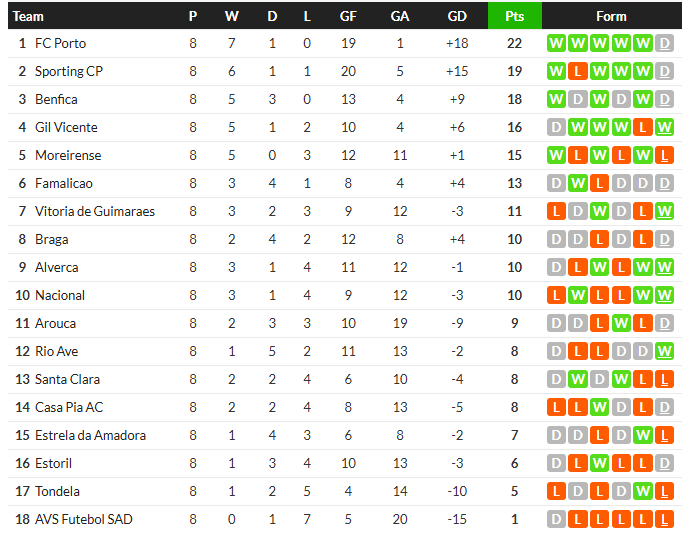Viewport: 692px width, 540px height.
Task: Click the Team column header
Action: click(x=29, y=16)
